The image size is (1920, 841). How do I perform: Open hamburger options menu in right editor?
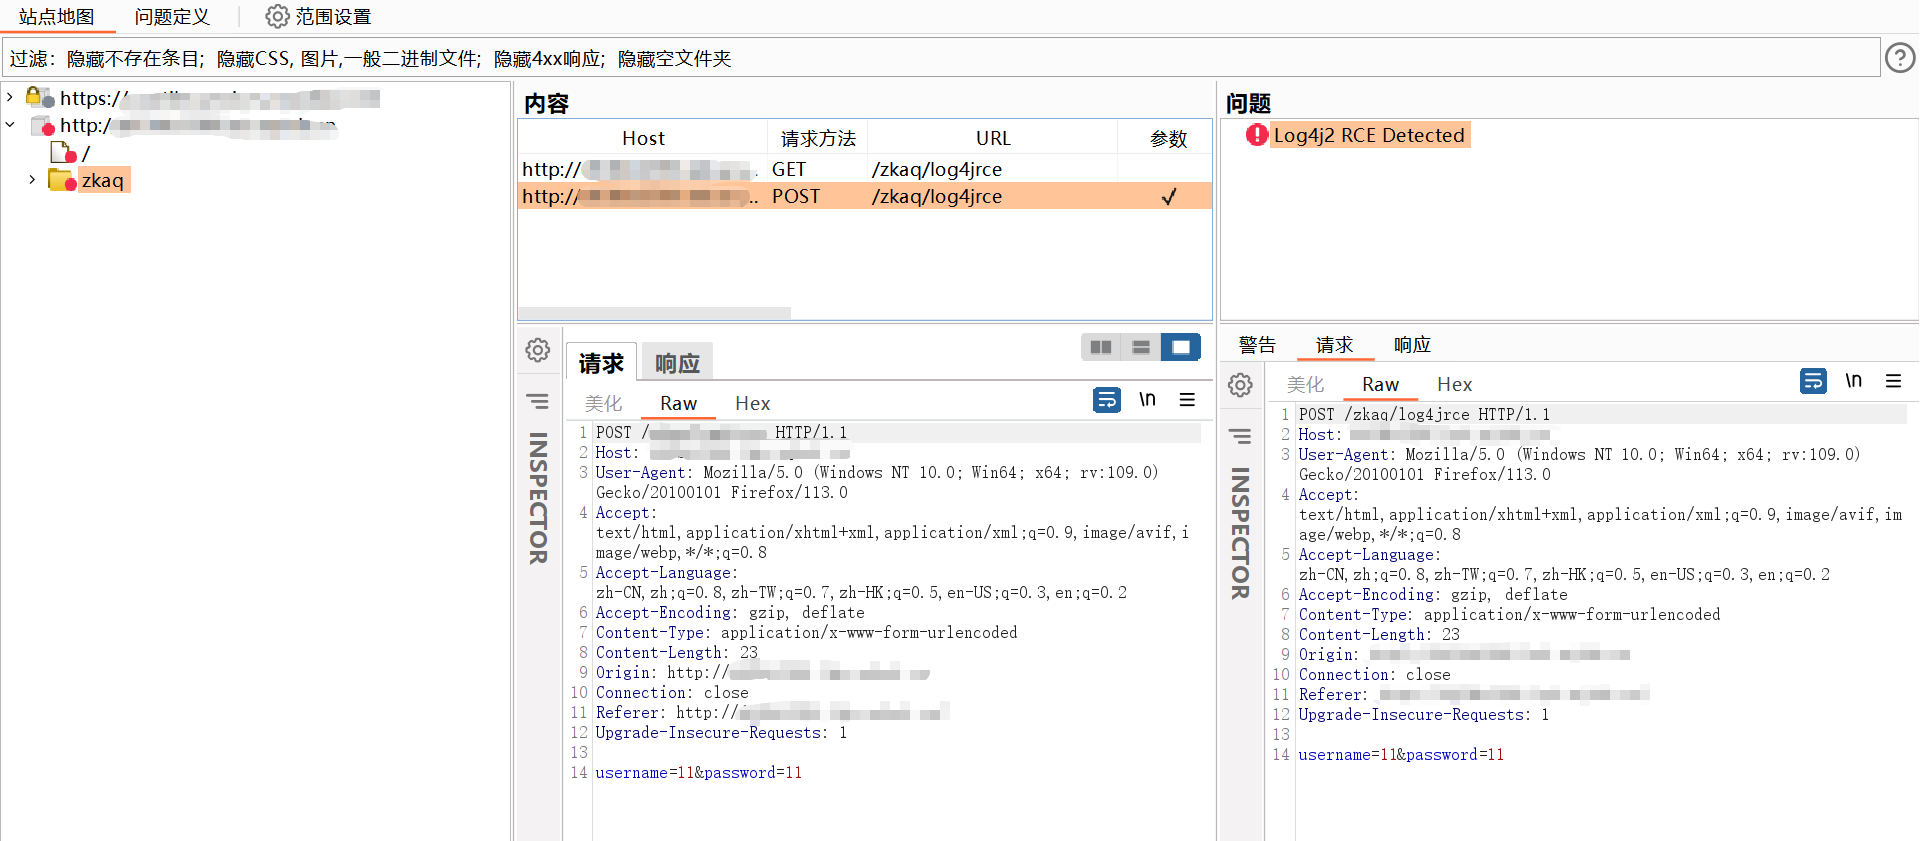(x=1893, y=381)
